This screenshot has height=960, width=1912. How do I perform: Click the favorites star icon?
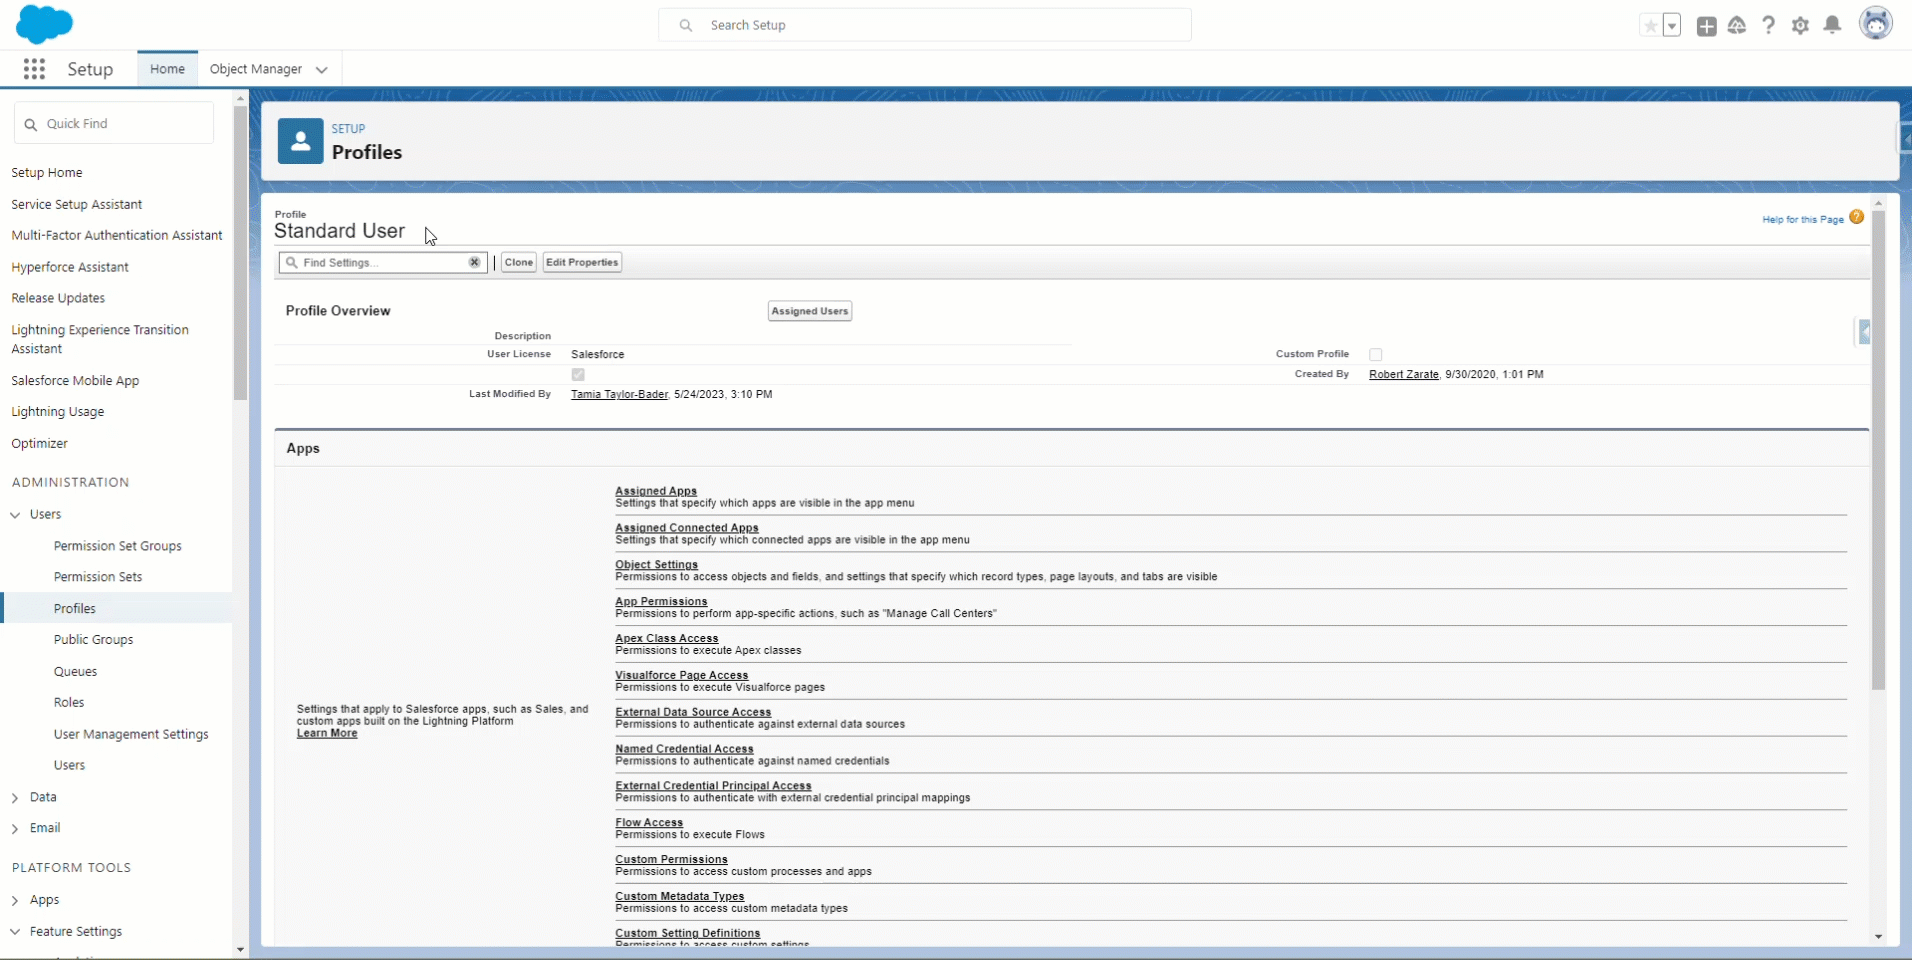[1650, 26]
